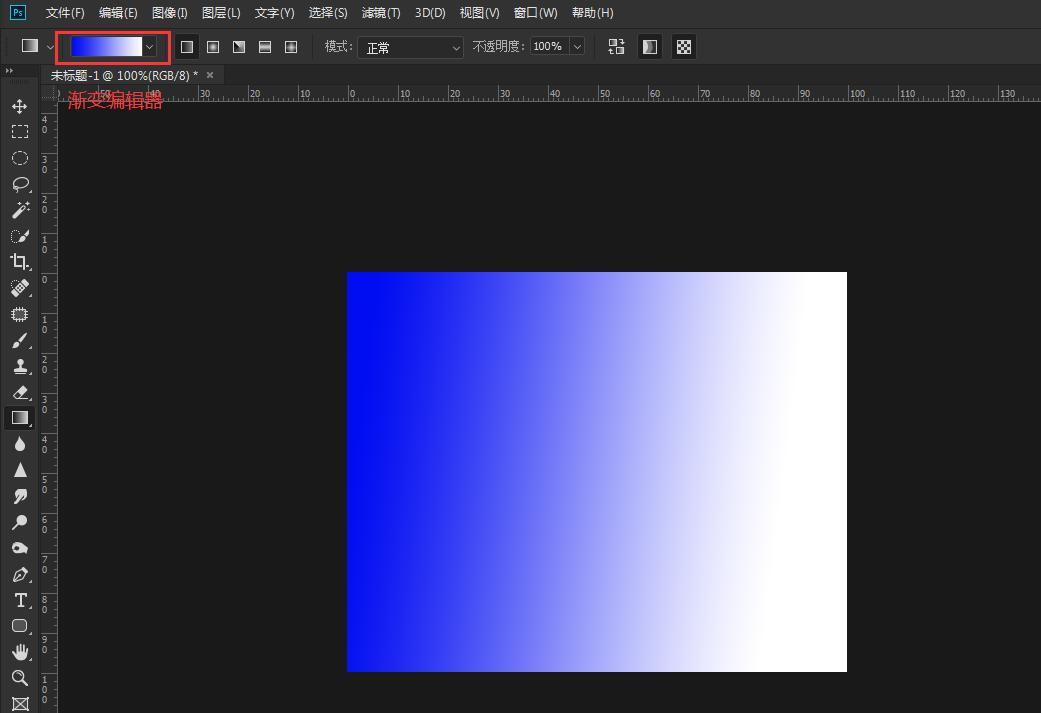
Task: Select the Sponge tool
Action: [x=20, y=548]
